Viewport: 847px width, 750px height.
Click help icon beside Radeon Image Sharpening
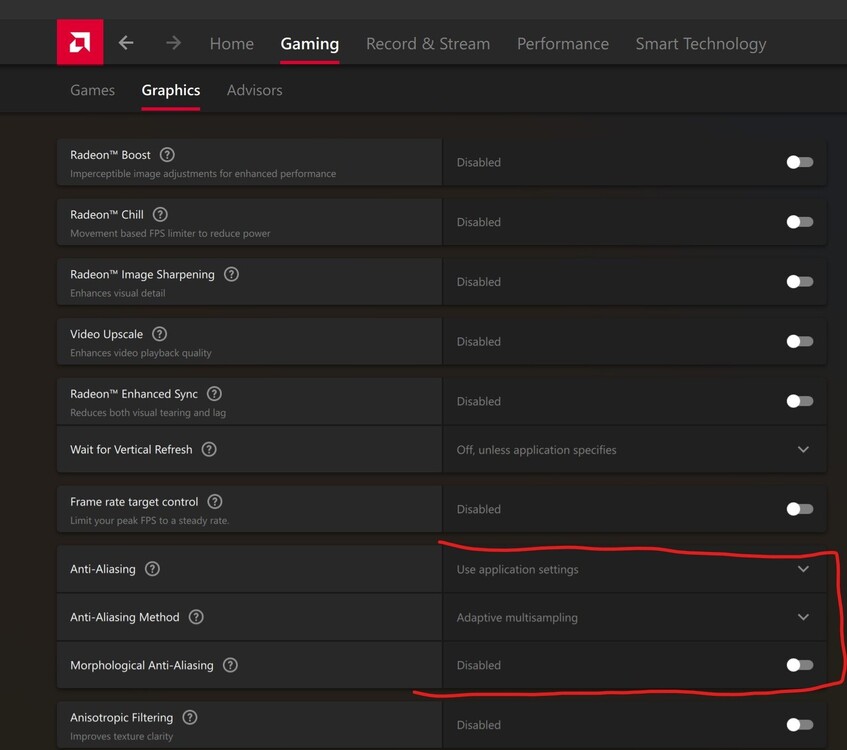point(231,274)
